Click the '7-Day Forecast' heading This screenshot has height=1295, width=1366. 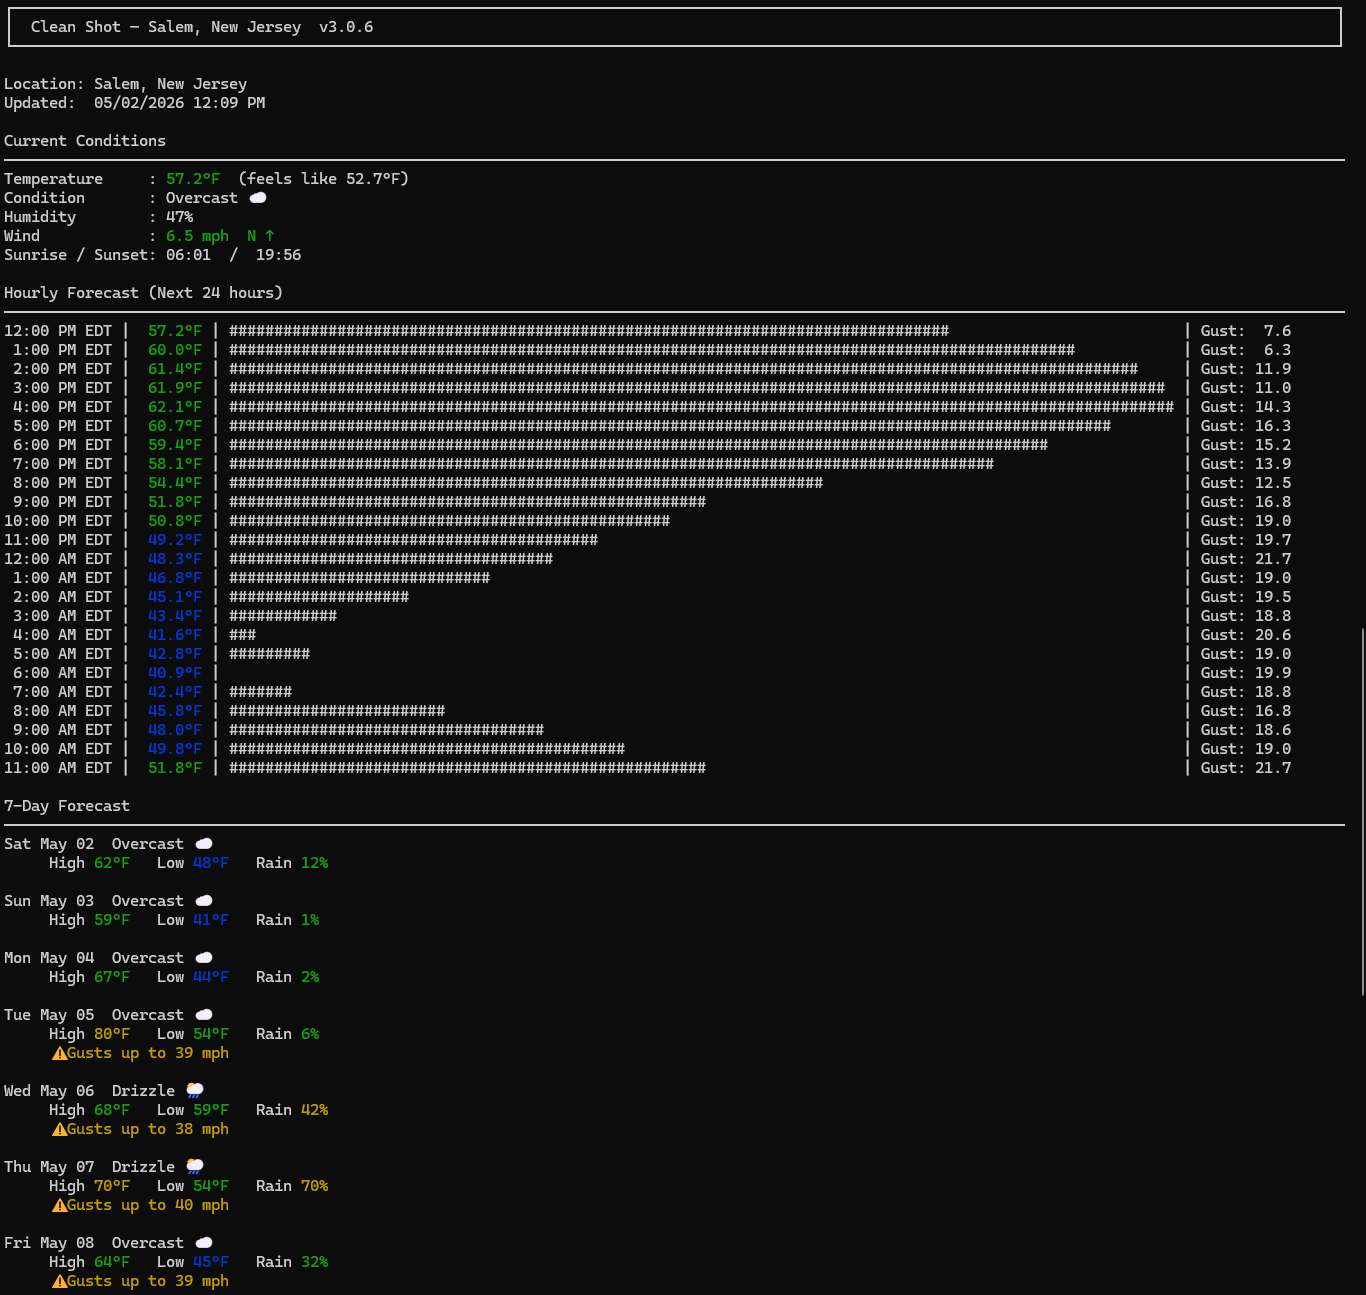pos(67,806)
